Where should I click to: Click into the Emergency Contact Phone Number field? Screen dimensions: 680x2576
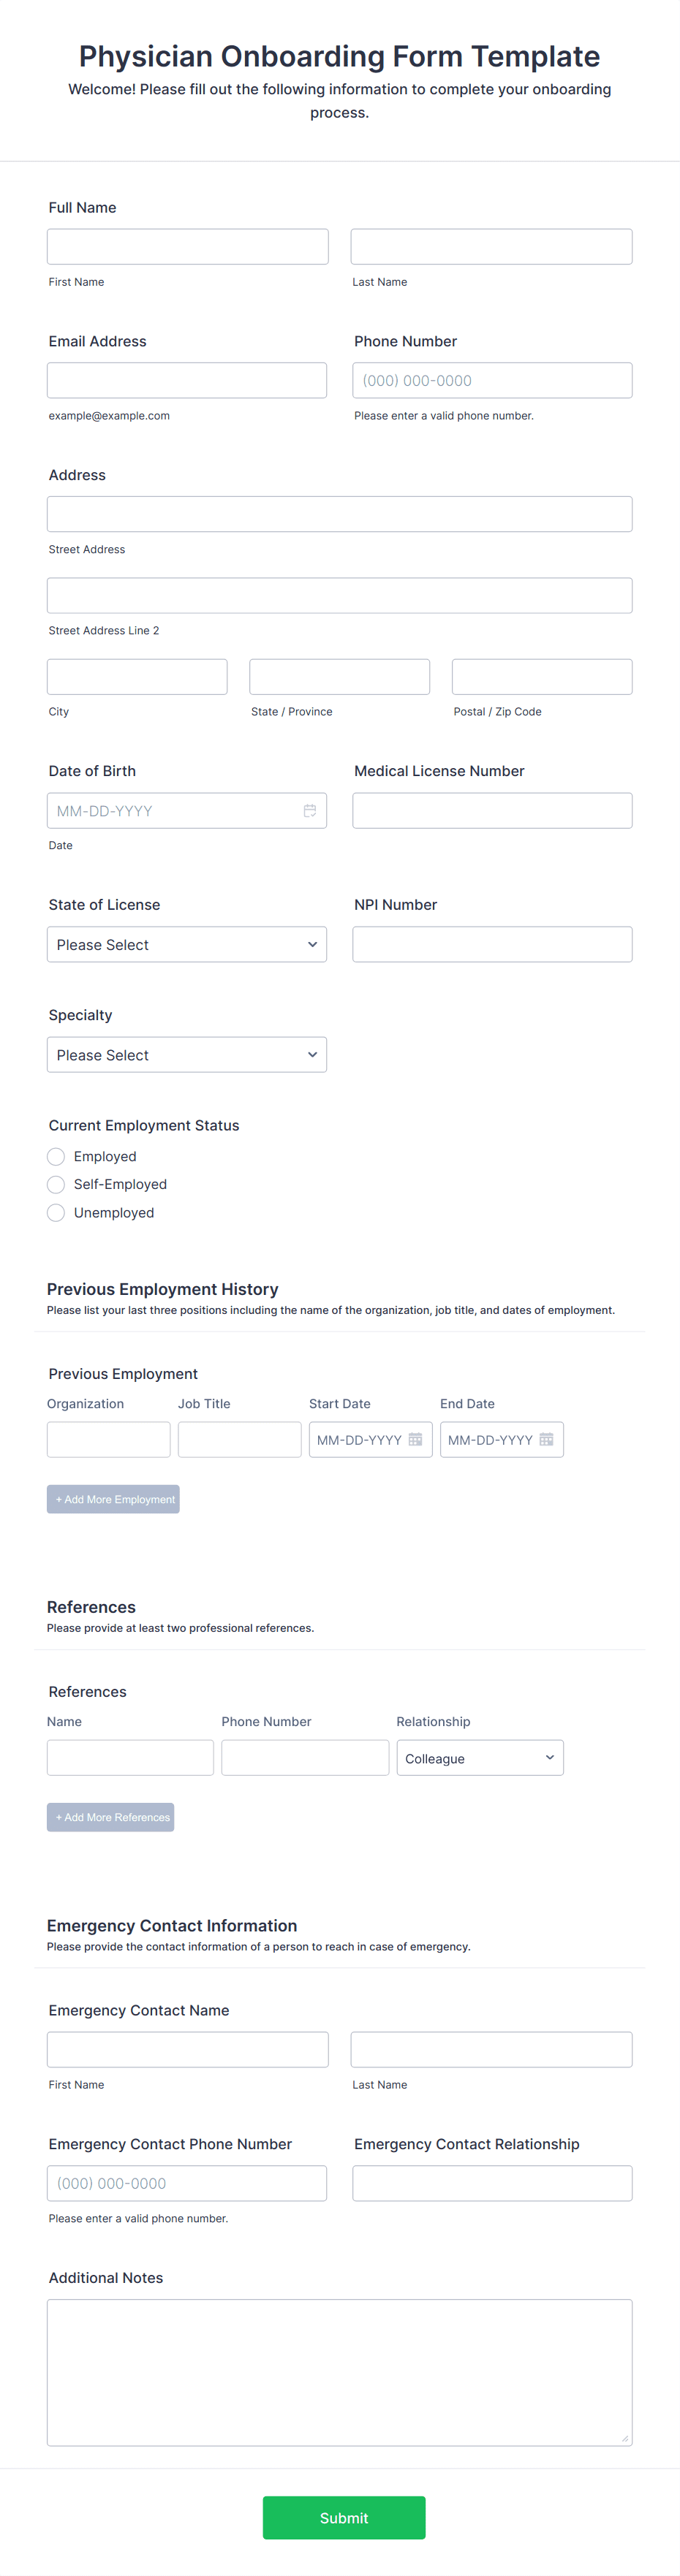(x=187, y=2183)
